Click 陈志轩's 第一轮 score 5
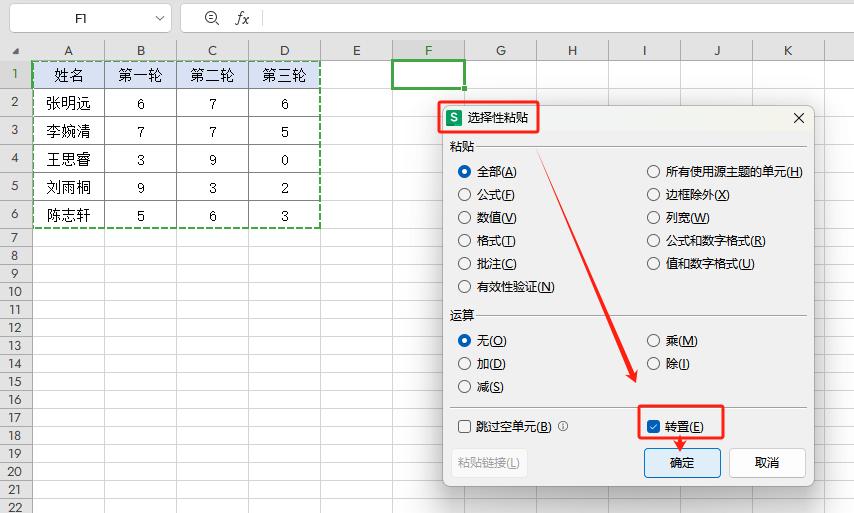 click(141, 215)
